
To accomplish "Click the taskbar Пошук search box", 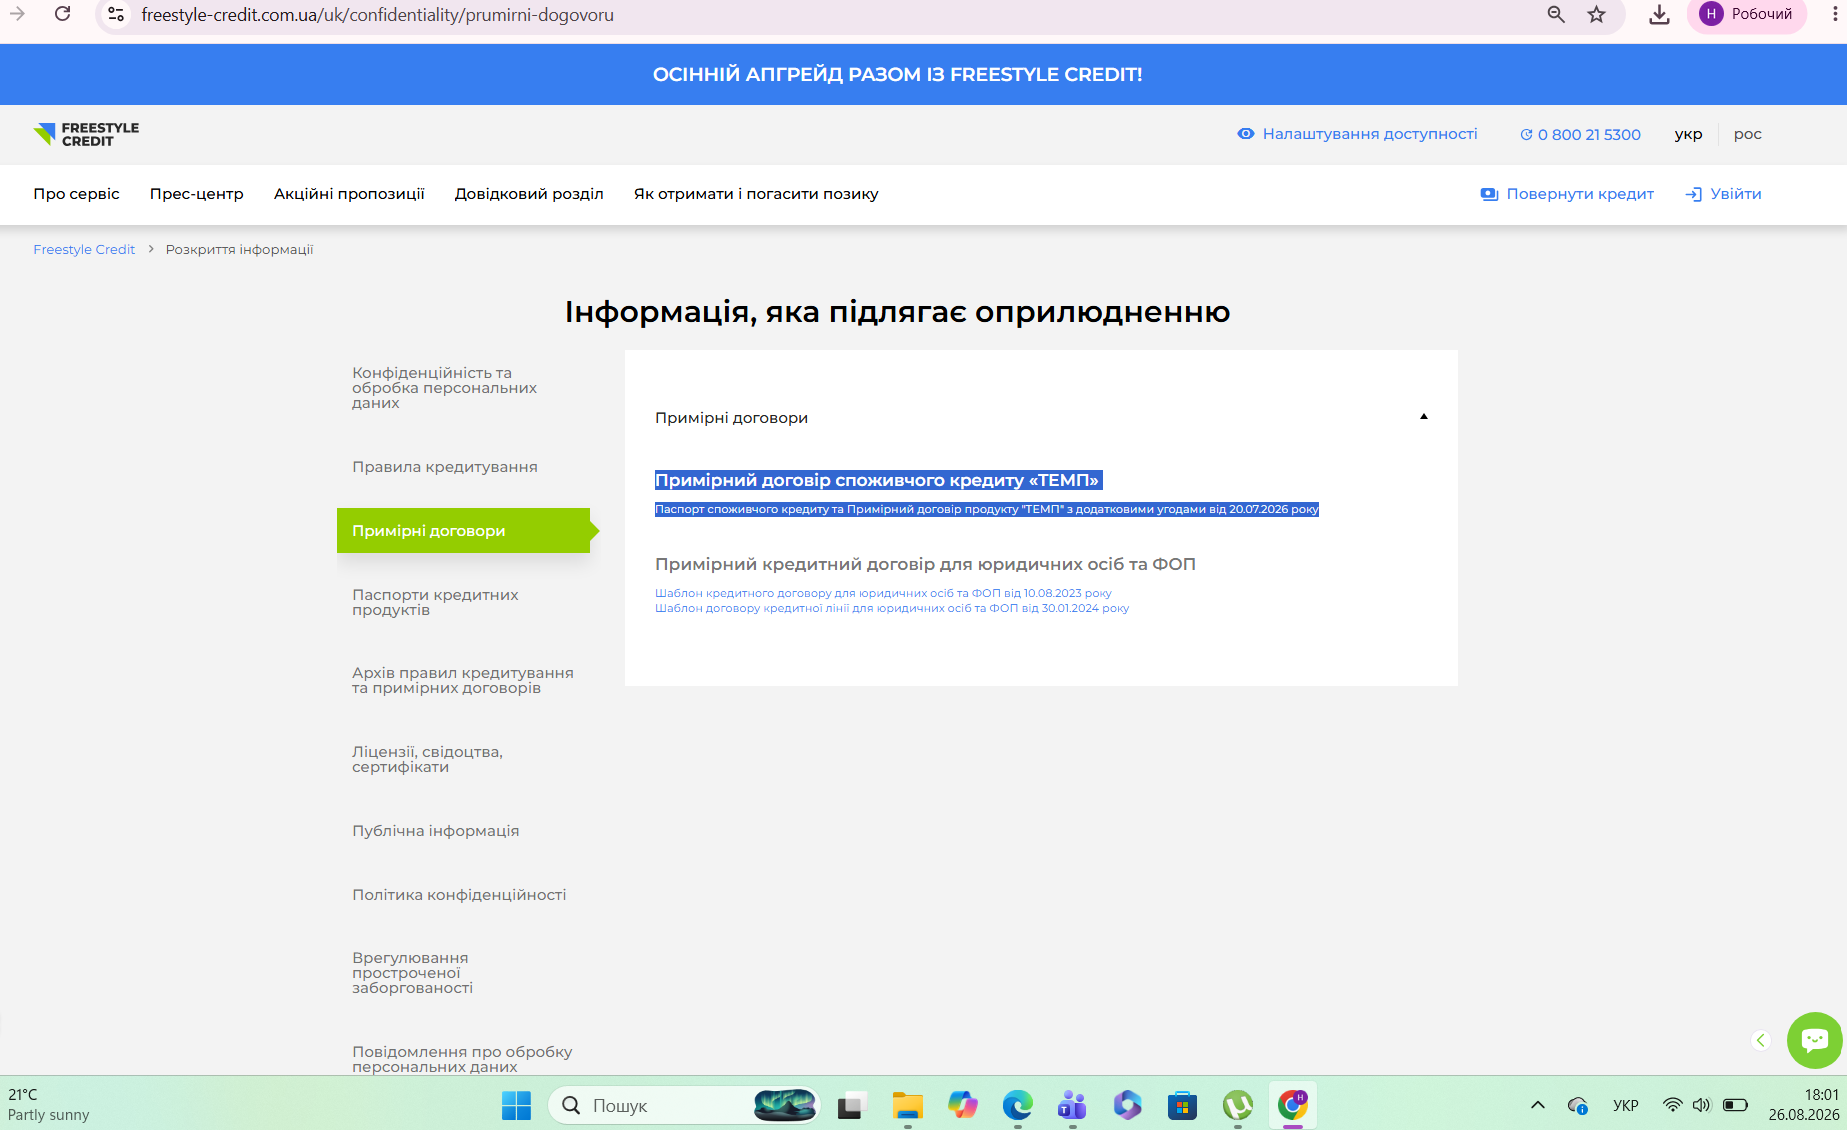I will [684, 1105].
